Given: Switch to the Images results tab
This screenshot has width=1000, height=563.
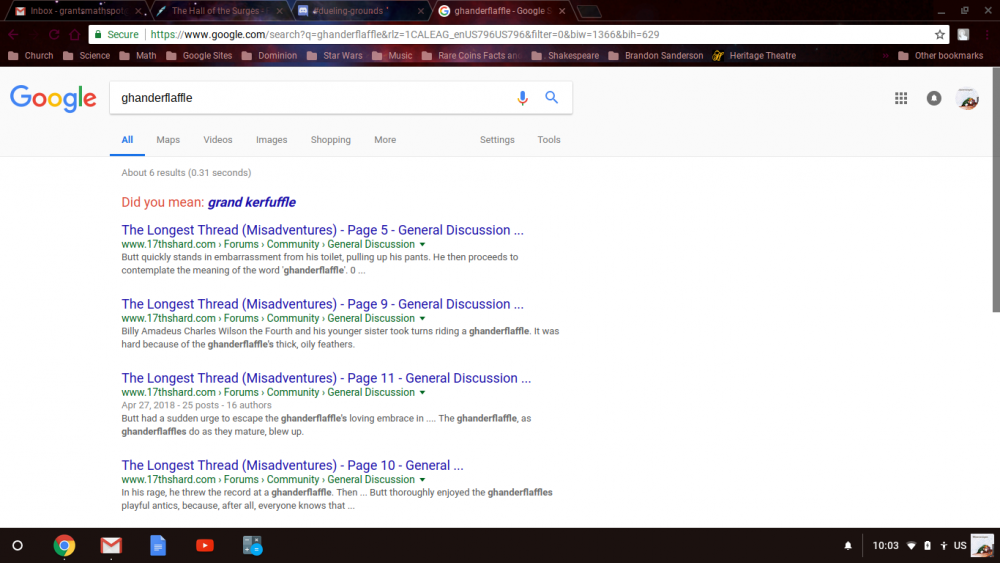Looking at the screenshot, I should point(272,140).
